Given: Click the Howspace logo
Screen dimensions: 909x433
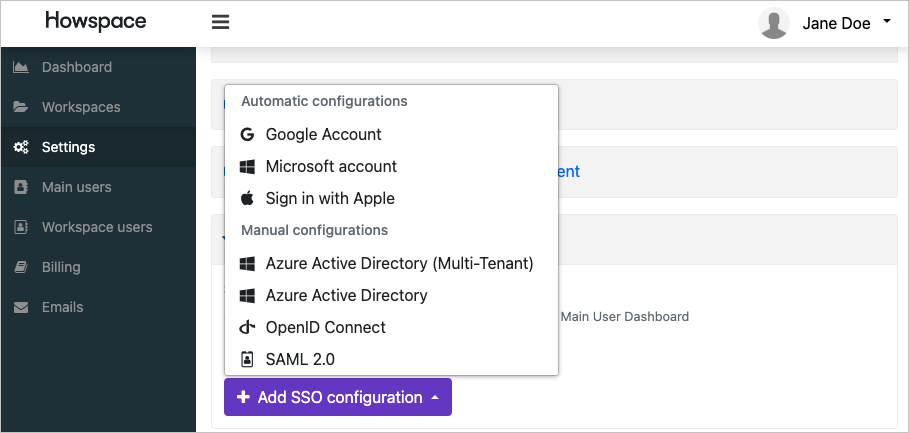Looking at the screenshot, I should [x=96, y=21].
